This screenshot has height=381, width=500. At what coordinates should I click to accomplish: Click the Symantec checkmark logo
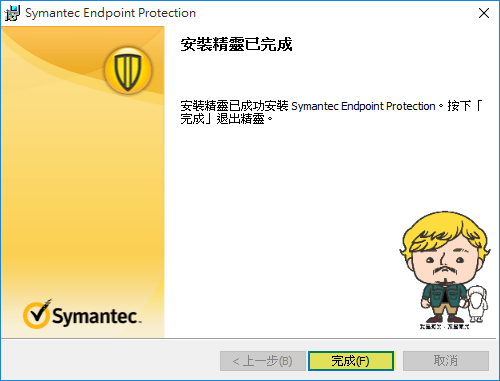(82, 314)
